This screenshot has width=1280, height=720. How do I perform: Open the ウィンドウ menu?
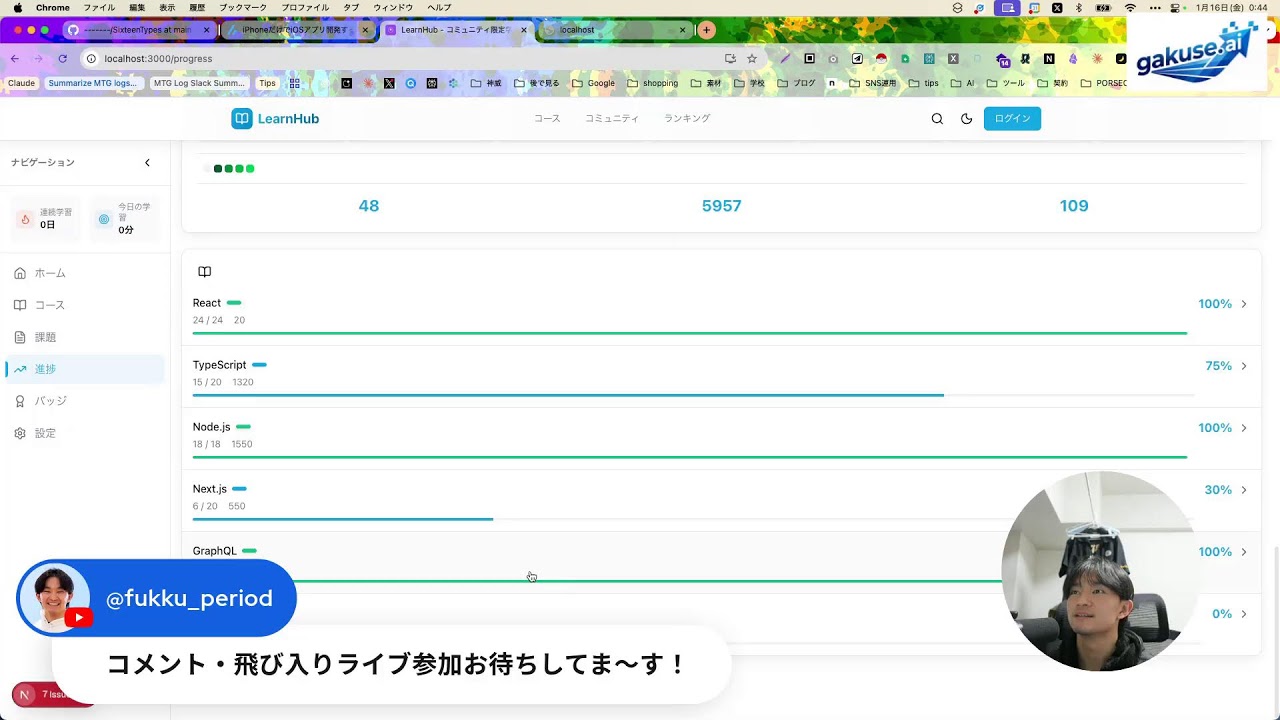tap(393, 7)
